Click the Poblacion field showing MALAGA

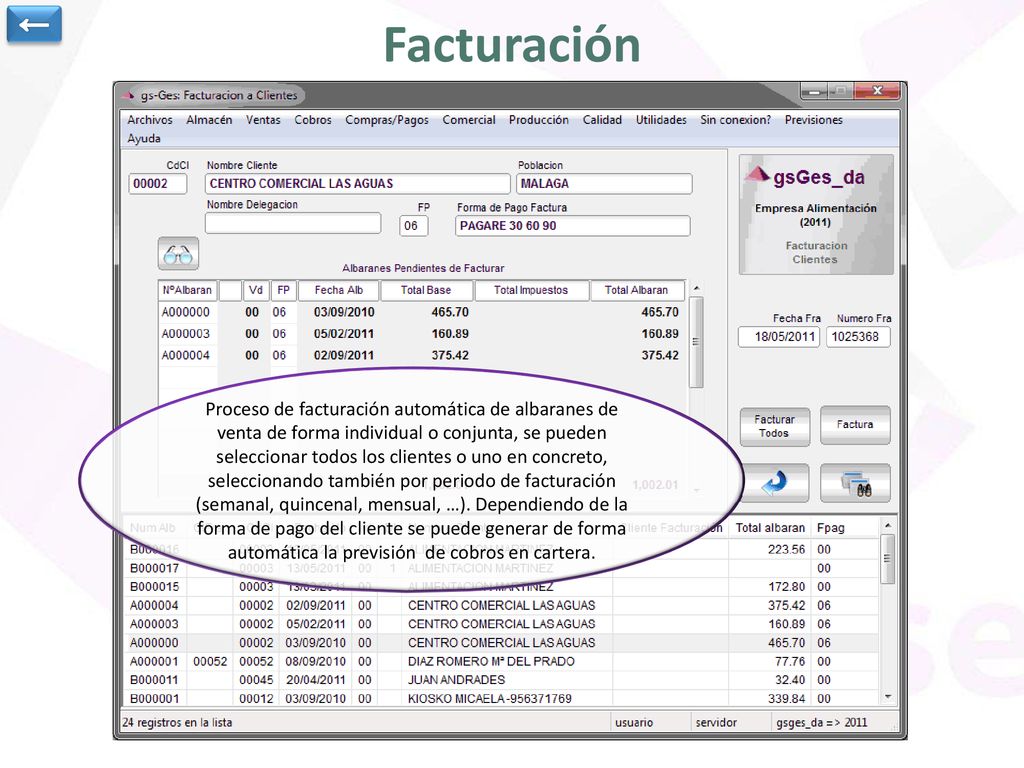click(604, 184)
